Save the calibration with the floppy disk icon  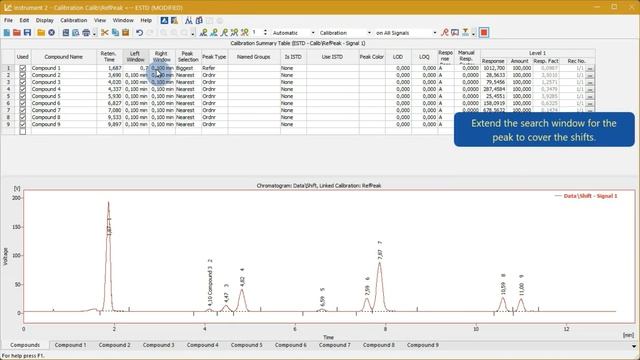(27, 33)
